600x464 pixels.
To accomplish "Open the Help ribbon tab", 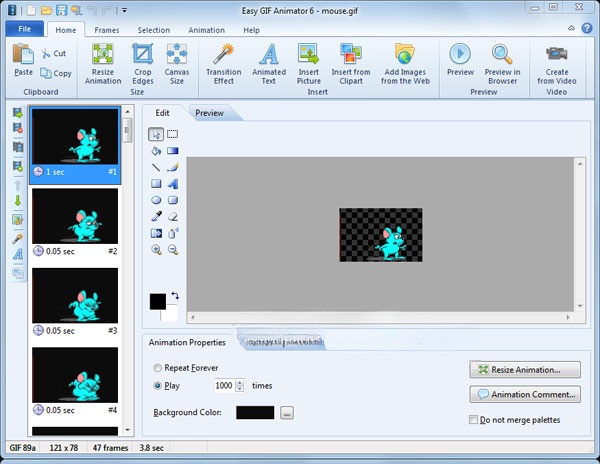I will pos(251,30).
